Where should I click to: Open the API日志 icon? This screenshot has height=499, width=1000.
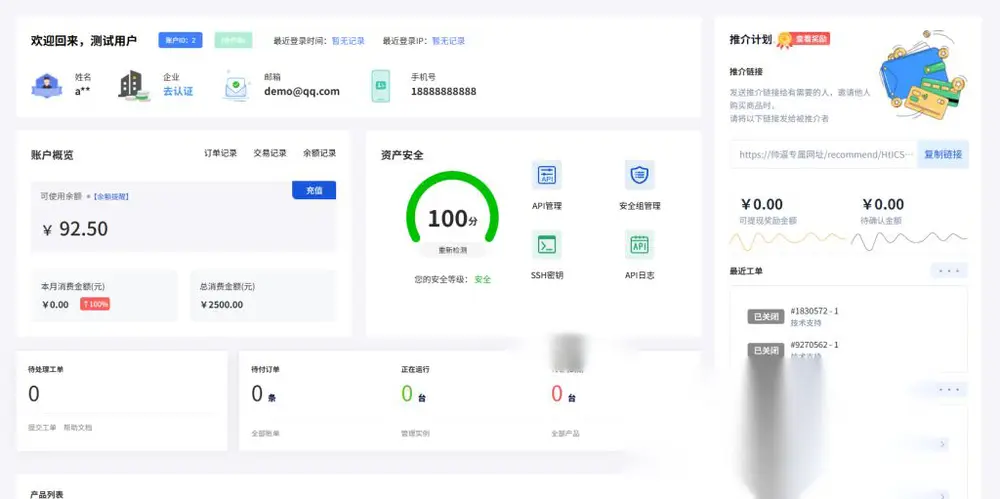[639, 244]
